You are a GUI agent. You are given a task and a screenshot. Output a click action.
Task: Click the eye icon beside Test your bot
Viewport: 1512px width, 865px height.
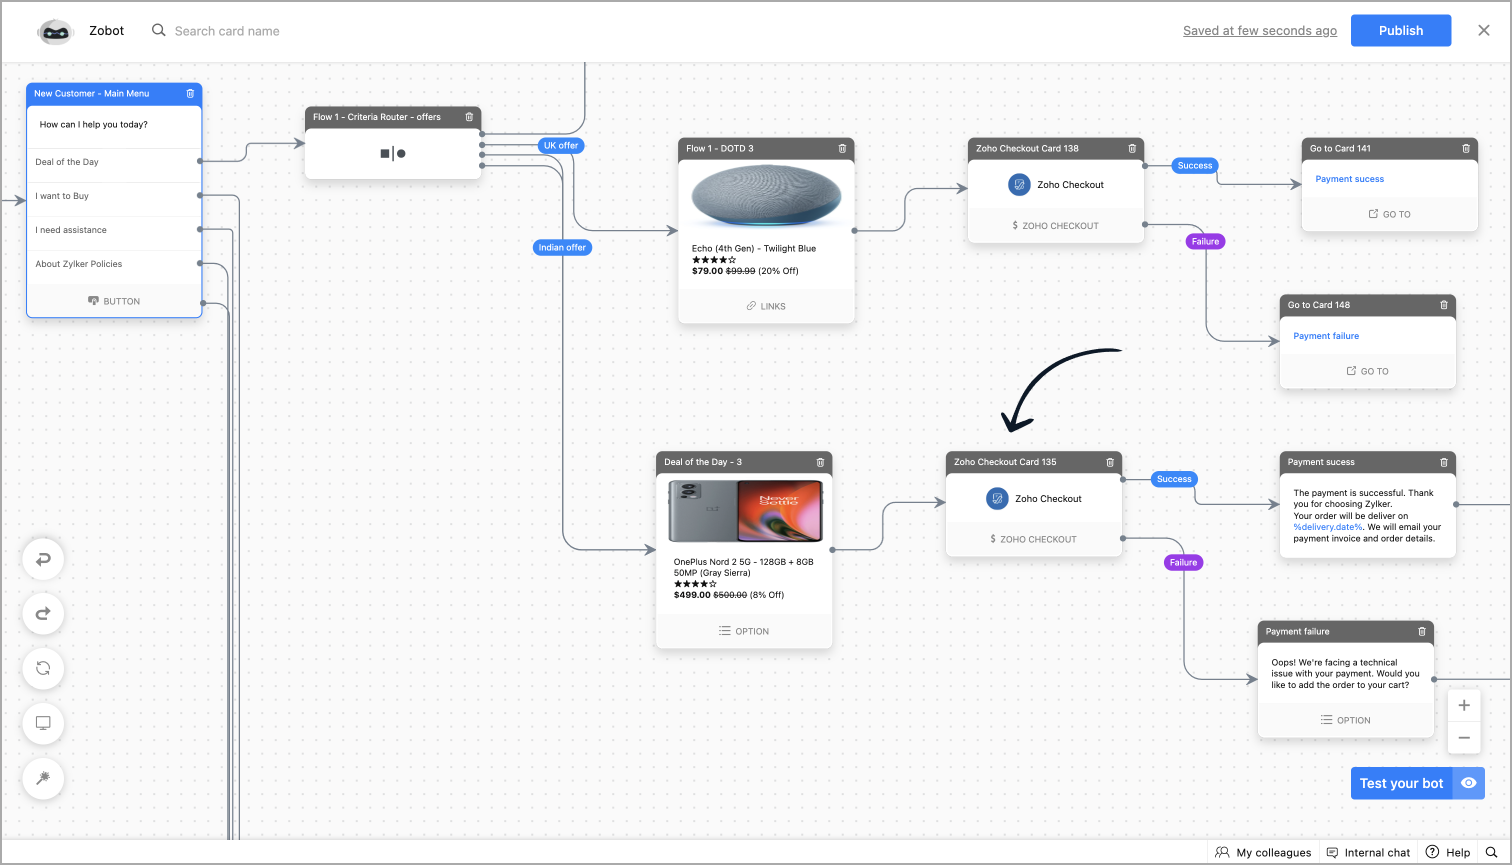(1468, 783)
